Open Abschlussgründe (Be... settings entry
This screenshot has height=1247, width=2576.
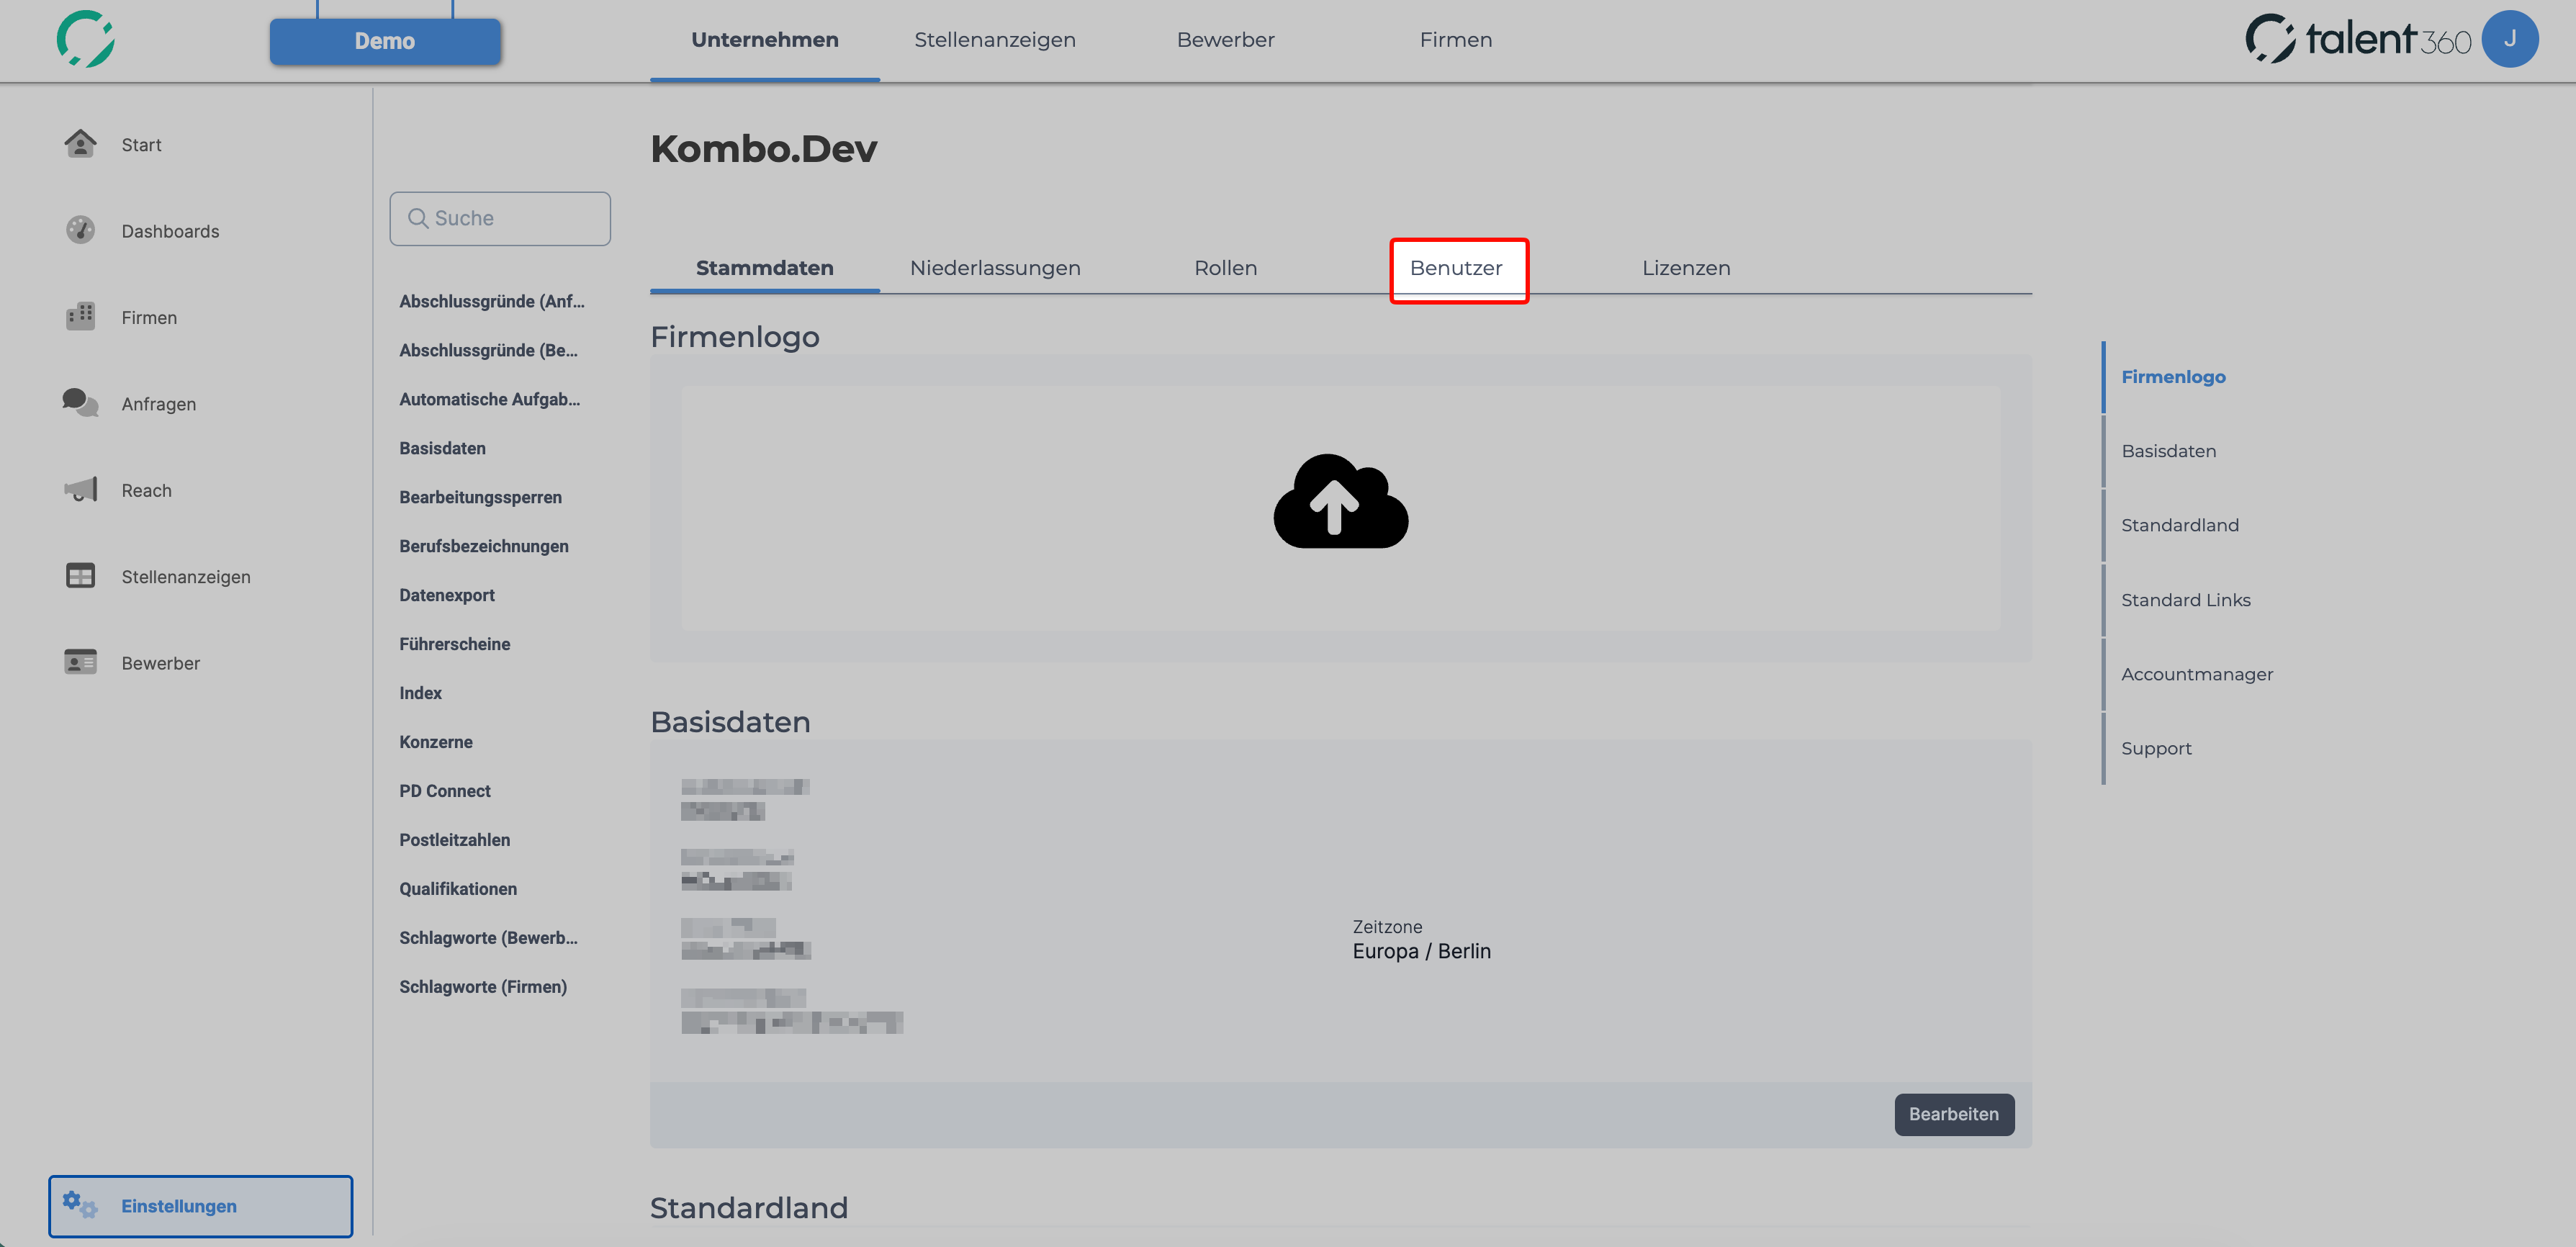pyautogui.click(x=489, y=350)
